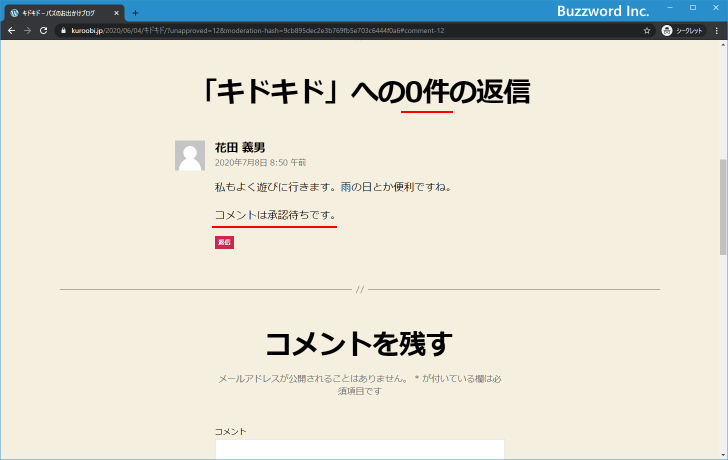
Task: Click the author name 花田 義男
Action: [240, 148]
